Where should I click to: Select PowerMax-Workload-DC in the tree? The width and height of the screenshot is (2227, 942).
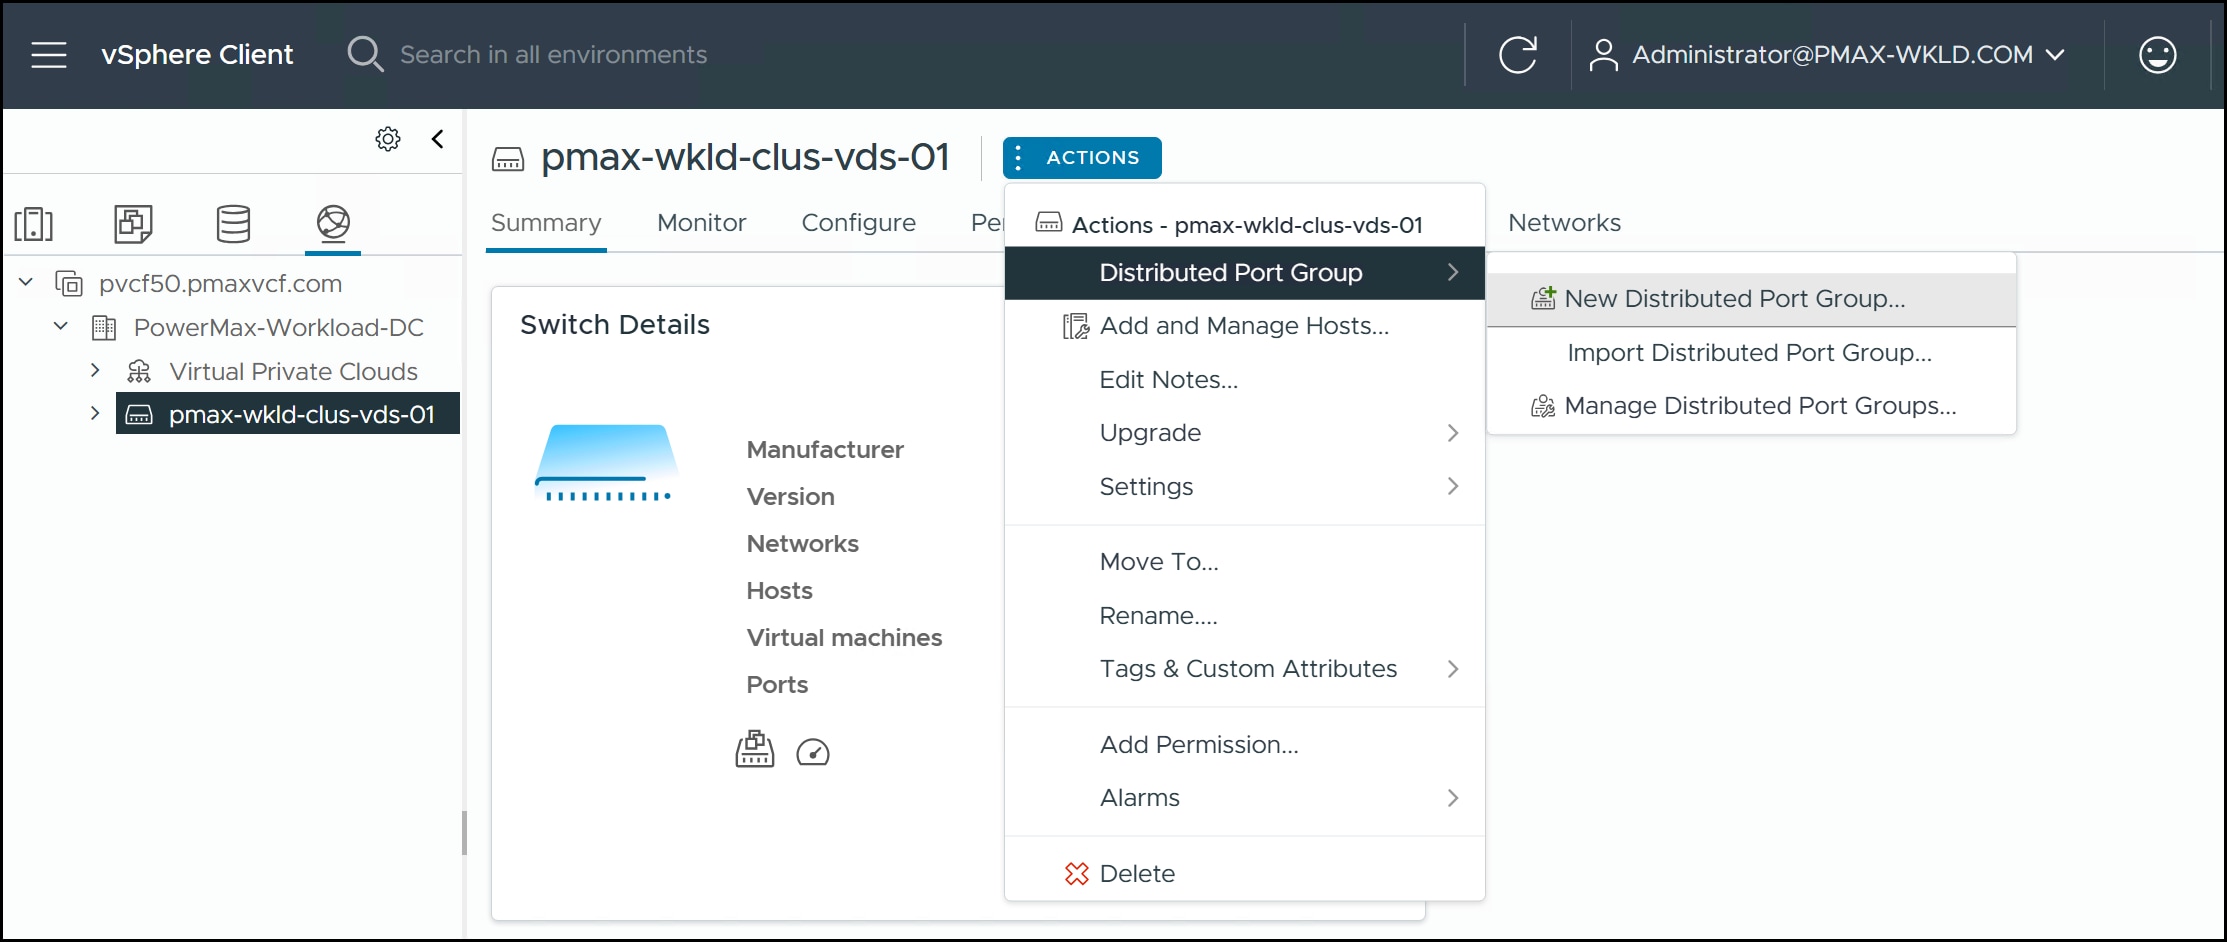tap(278, 327)
